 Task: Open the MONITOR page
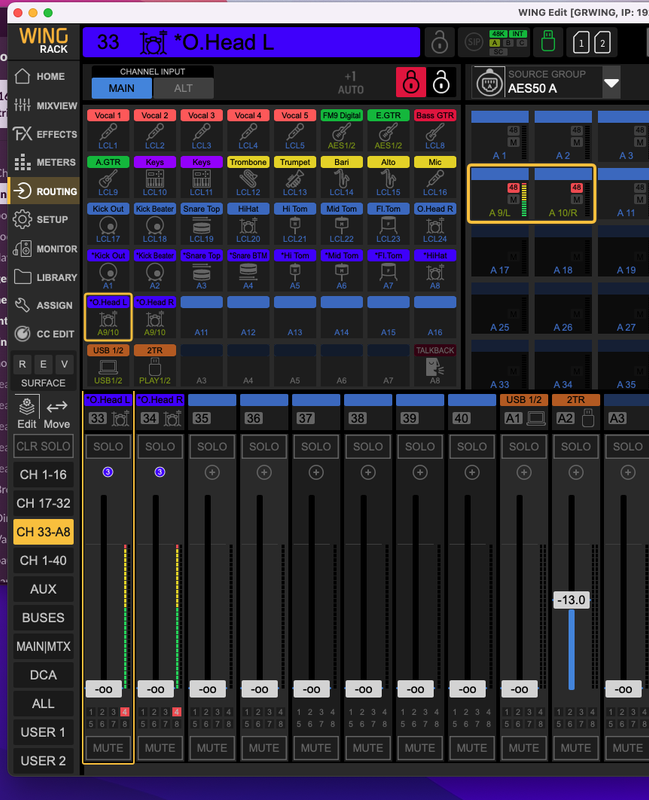43,249
